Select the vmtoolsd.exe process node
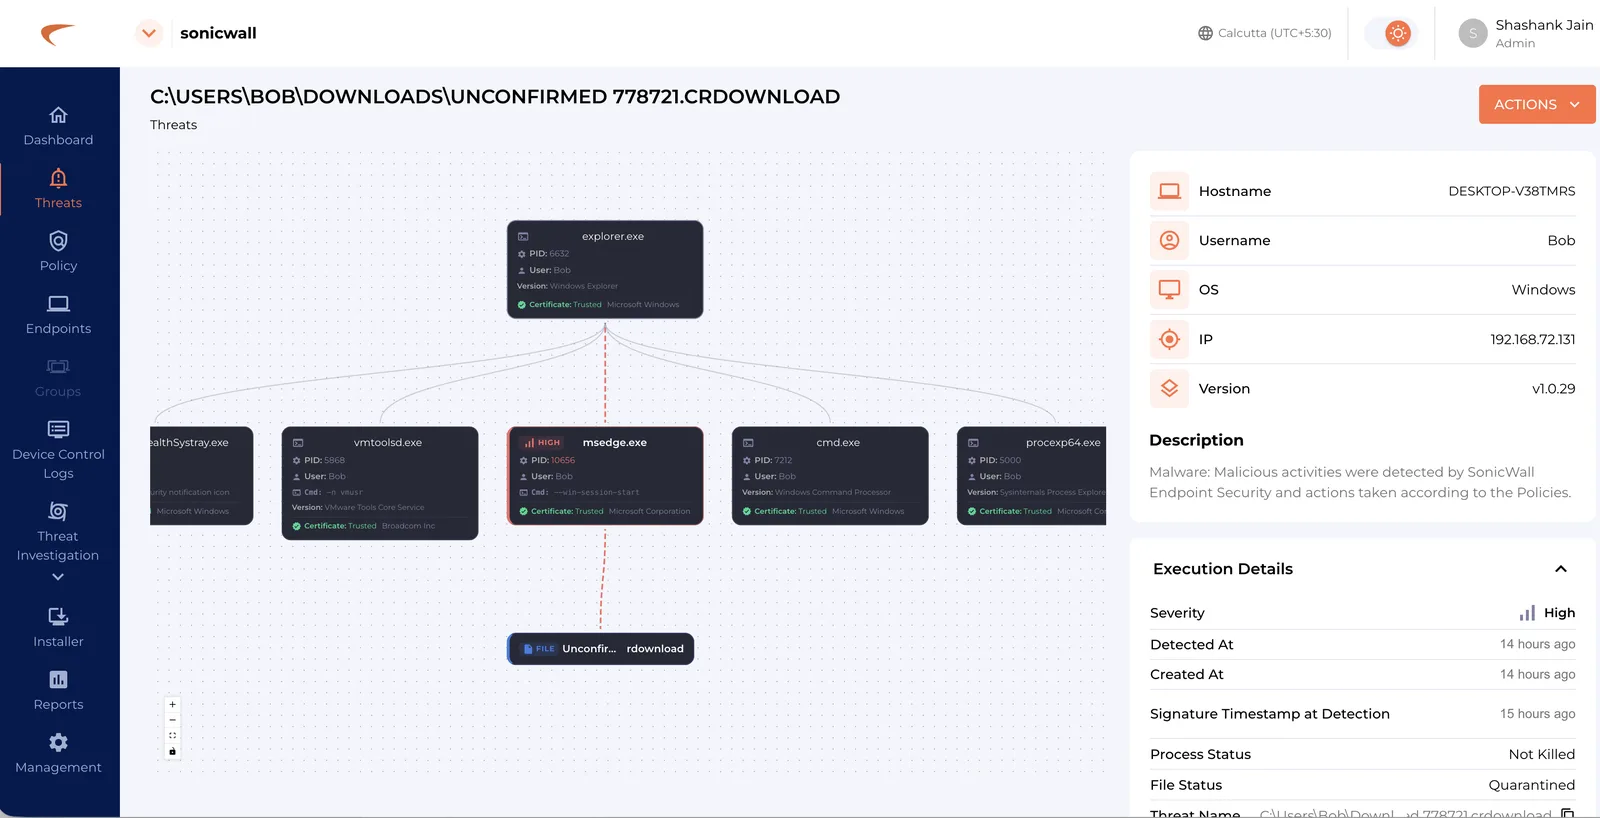 pyautogui.click(x=380, y=483)
